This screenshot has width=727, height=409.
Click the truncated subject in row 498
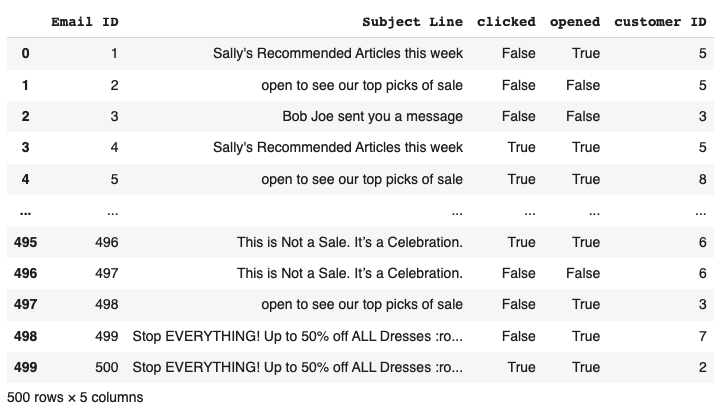pos(297,336)
